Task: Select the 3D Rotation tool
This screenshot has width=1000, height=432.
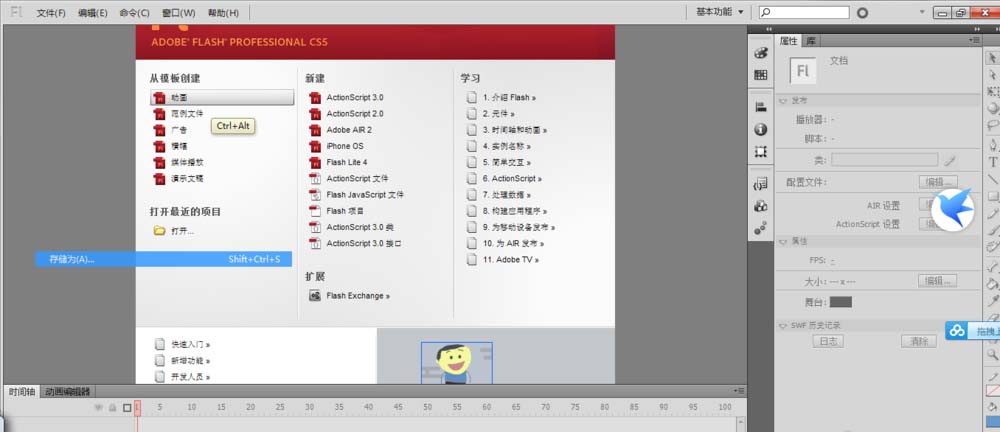Action: (992, 108)
